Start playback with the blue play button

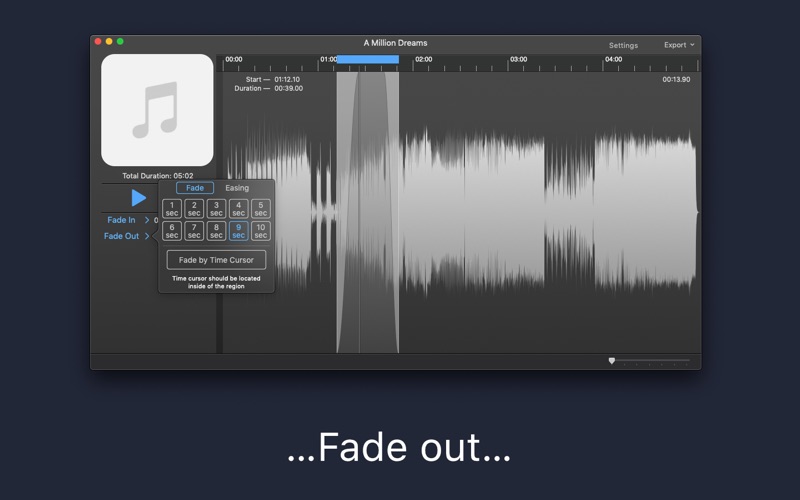(x=138, y=198)
